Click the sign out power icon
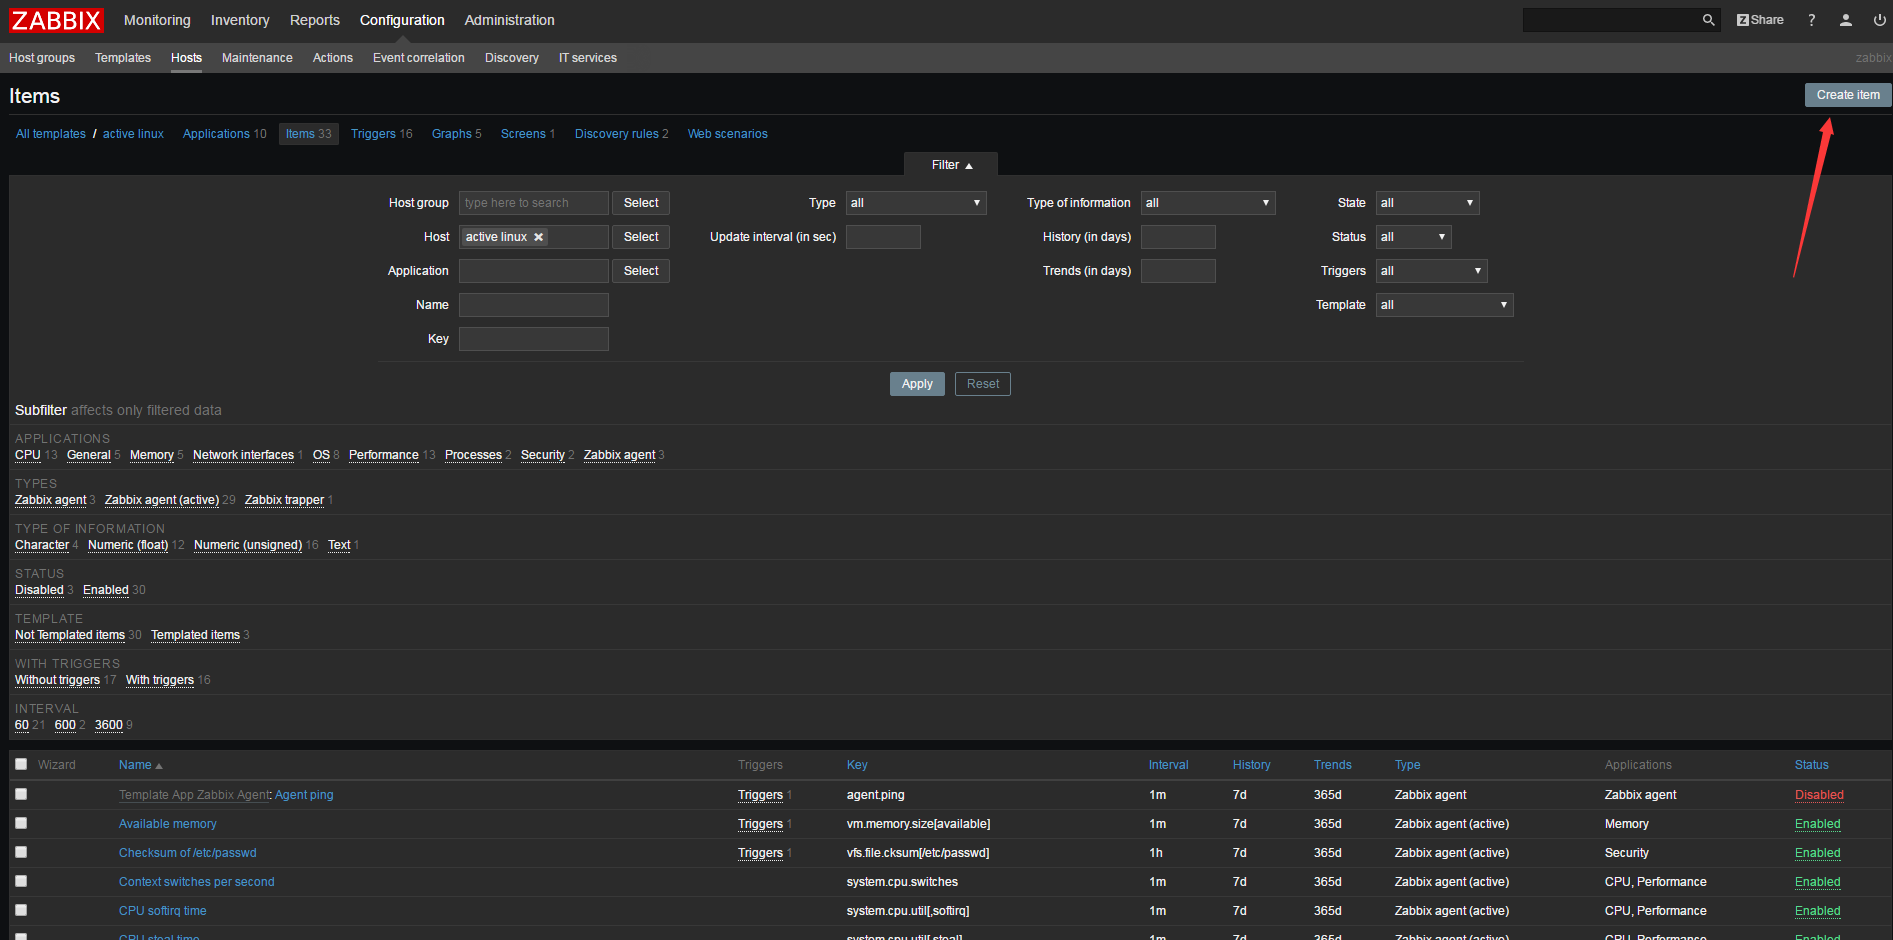This screenshot has height=940, width=1893. click(1879, 20)
